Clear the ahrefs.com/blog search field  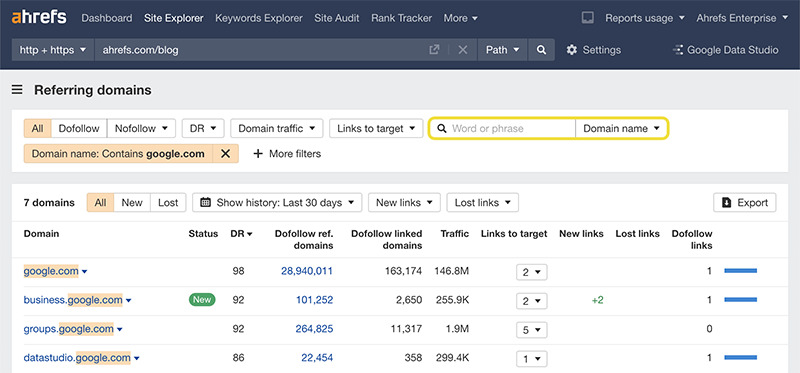463,50
